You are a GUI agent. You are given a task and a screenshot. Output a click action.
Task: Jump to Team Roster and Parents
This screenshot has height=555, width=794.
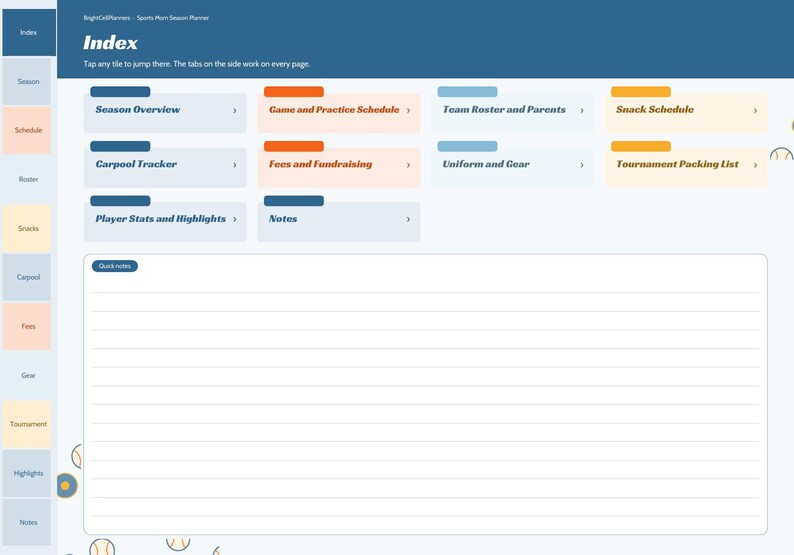click(512, 112)
